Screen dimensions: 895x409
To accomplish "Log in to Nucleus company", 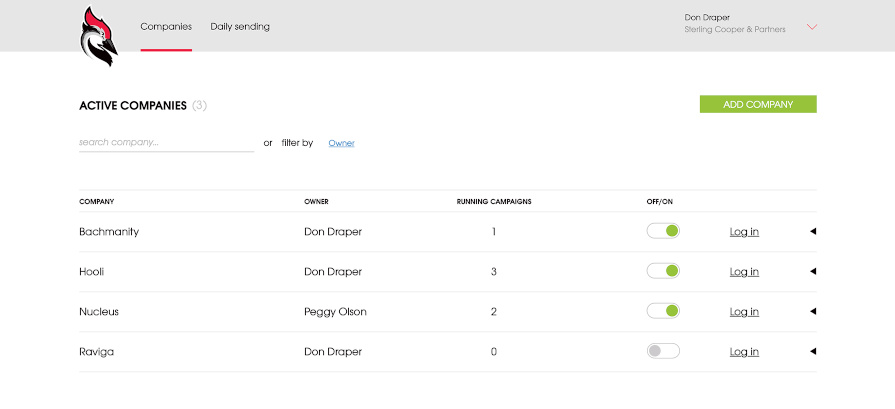I will 744,311.
